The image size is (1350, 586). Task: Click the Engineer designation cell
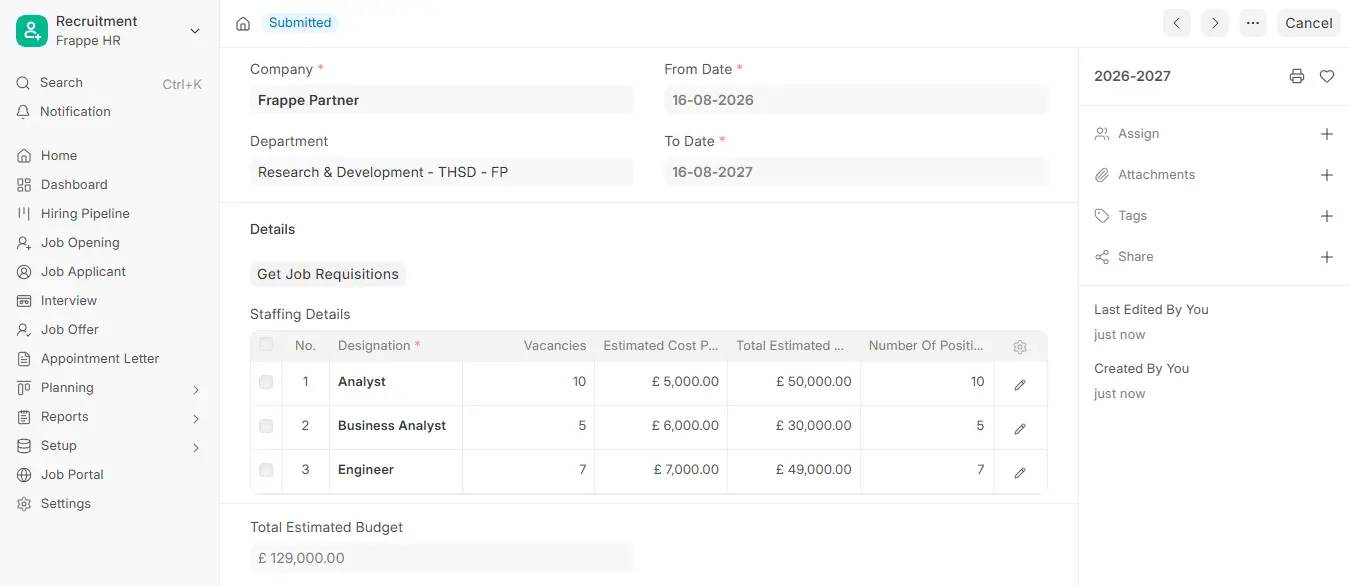point(396,470)
